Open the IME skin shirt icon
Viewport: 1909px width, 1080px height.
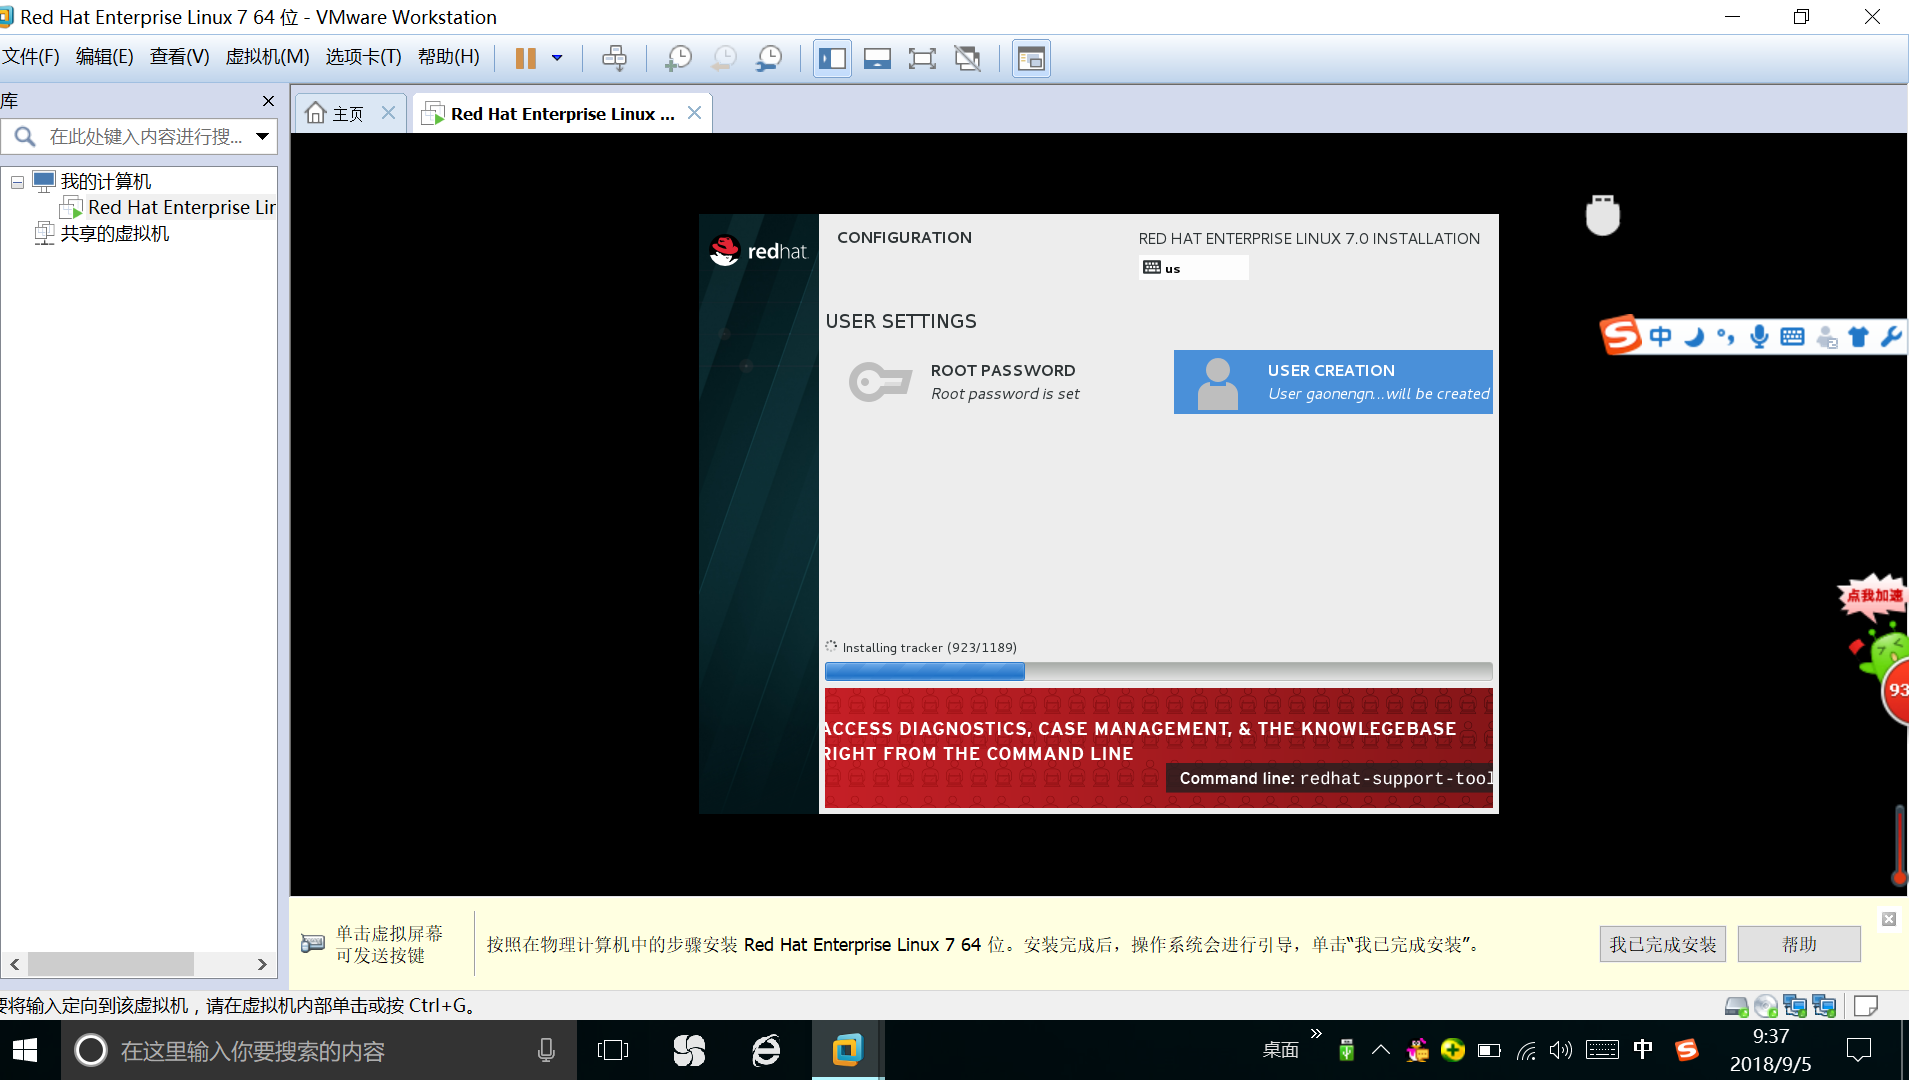coord(1859,337)
